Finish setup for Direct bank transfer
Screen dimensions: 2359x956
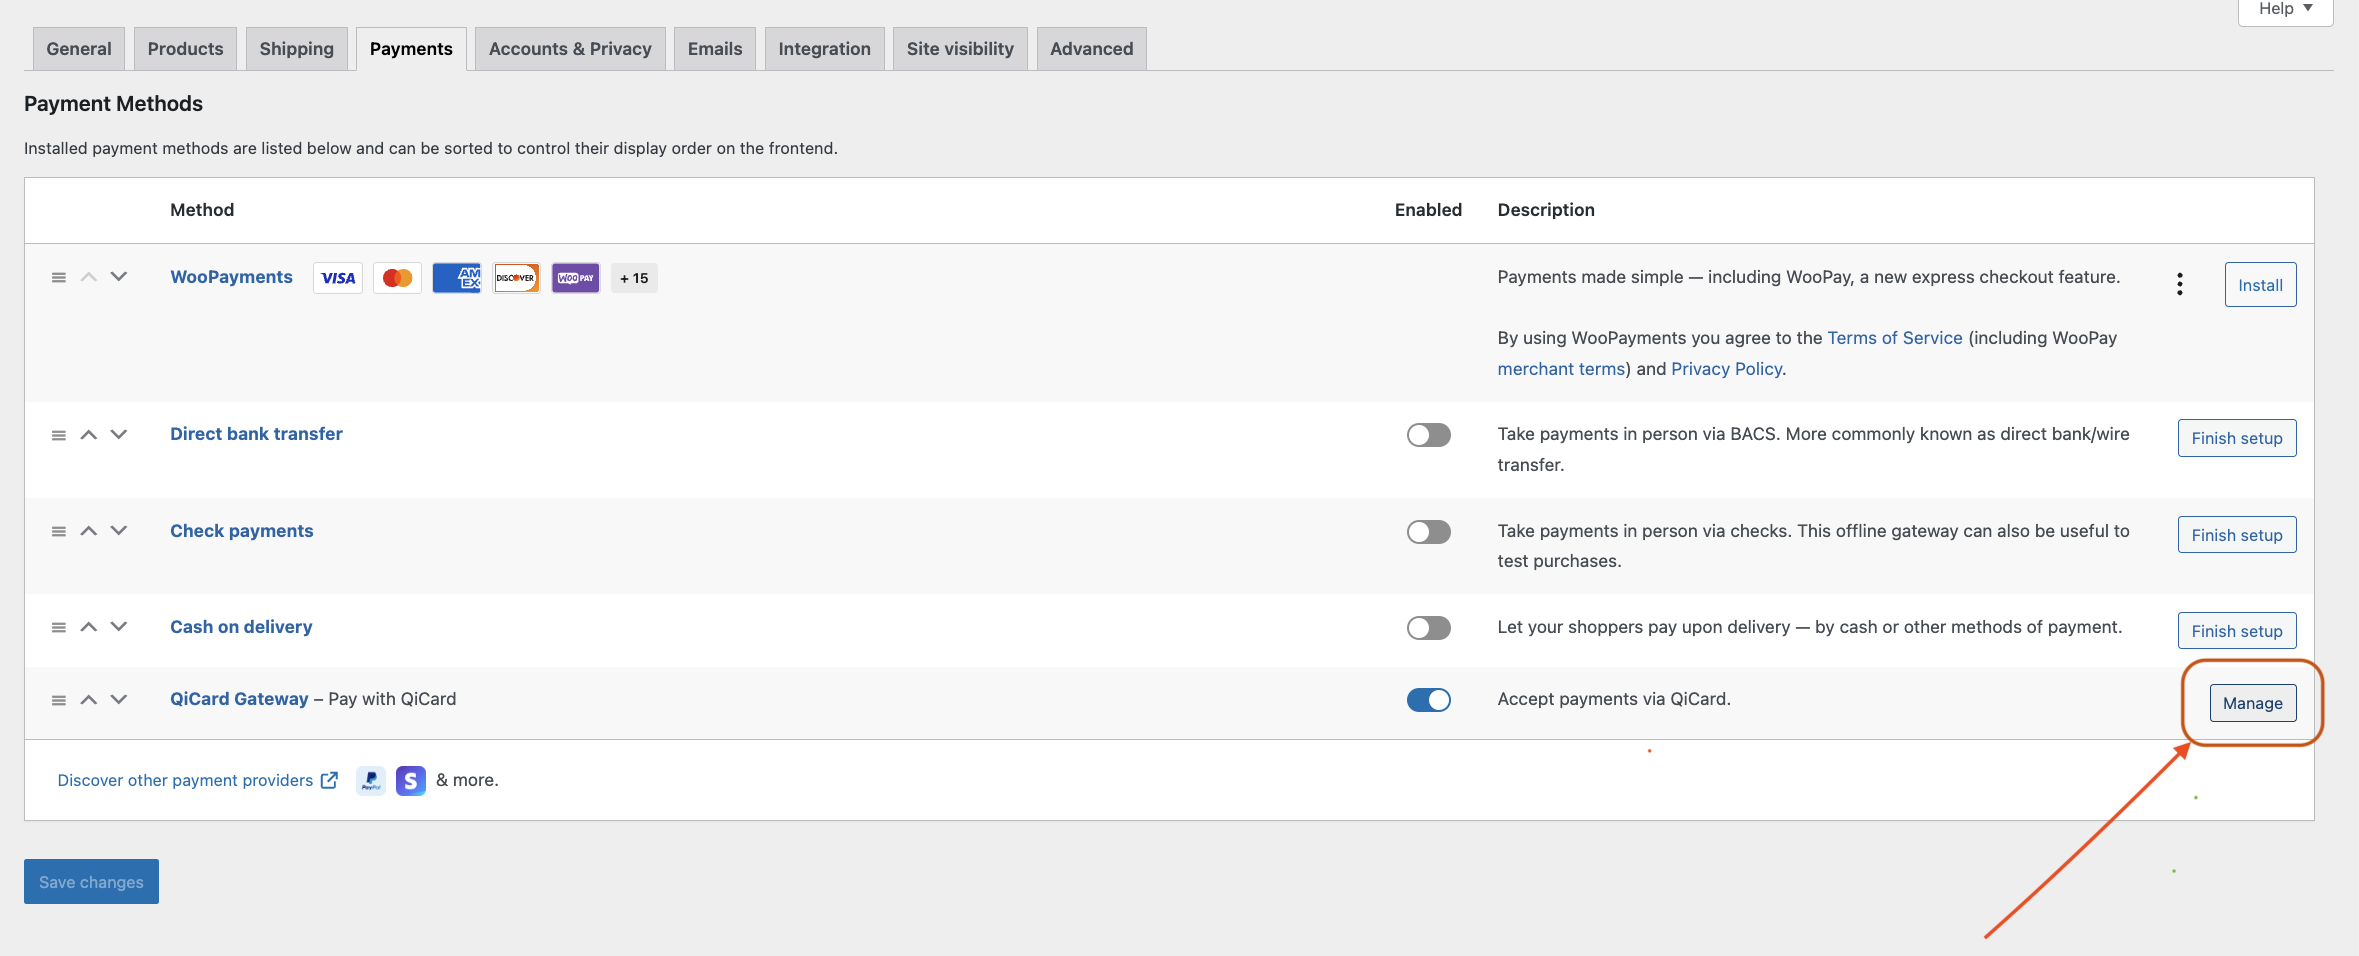2237,438
